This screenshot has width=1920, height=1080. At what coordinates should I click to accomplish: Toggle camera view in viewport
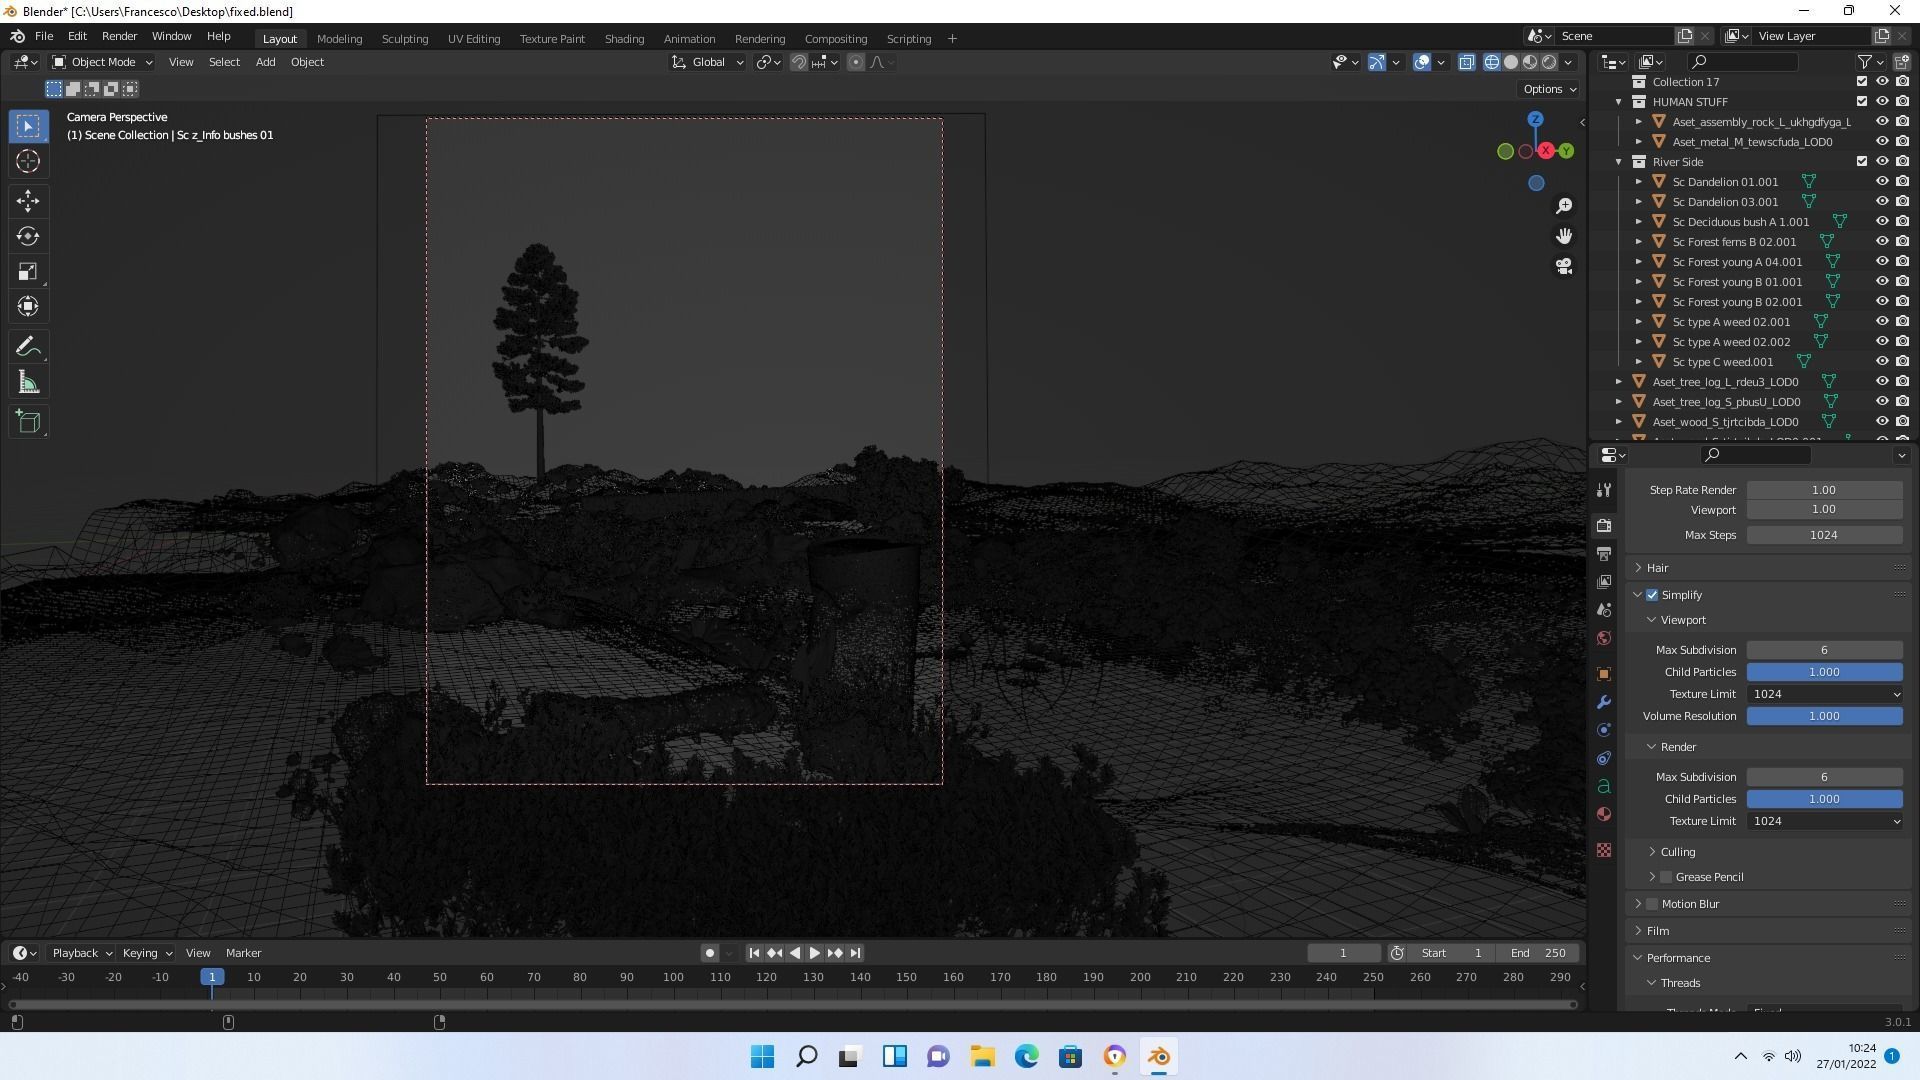tap(1564, 267)
